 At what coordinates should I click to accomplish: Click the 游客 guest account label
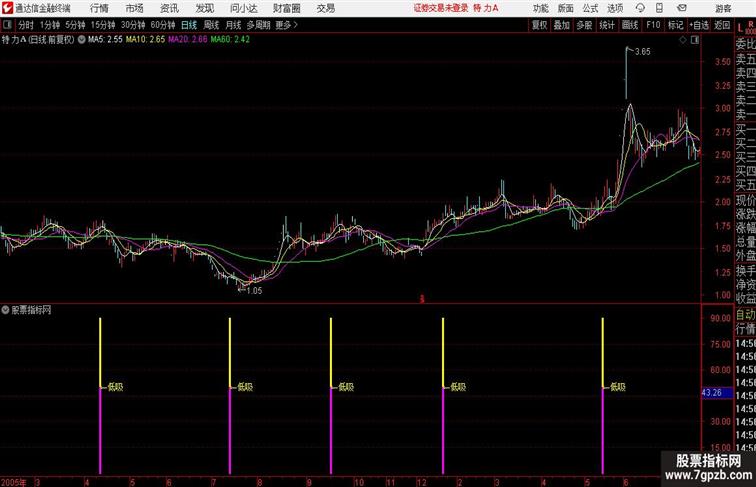(723, 8)
